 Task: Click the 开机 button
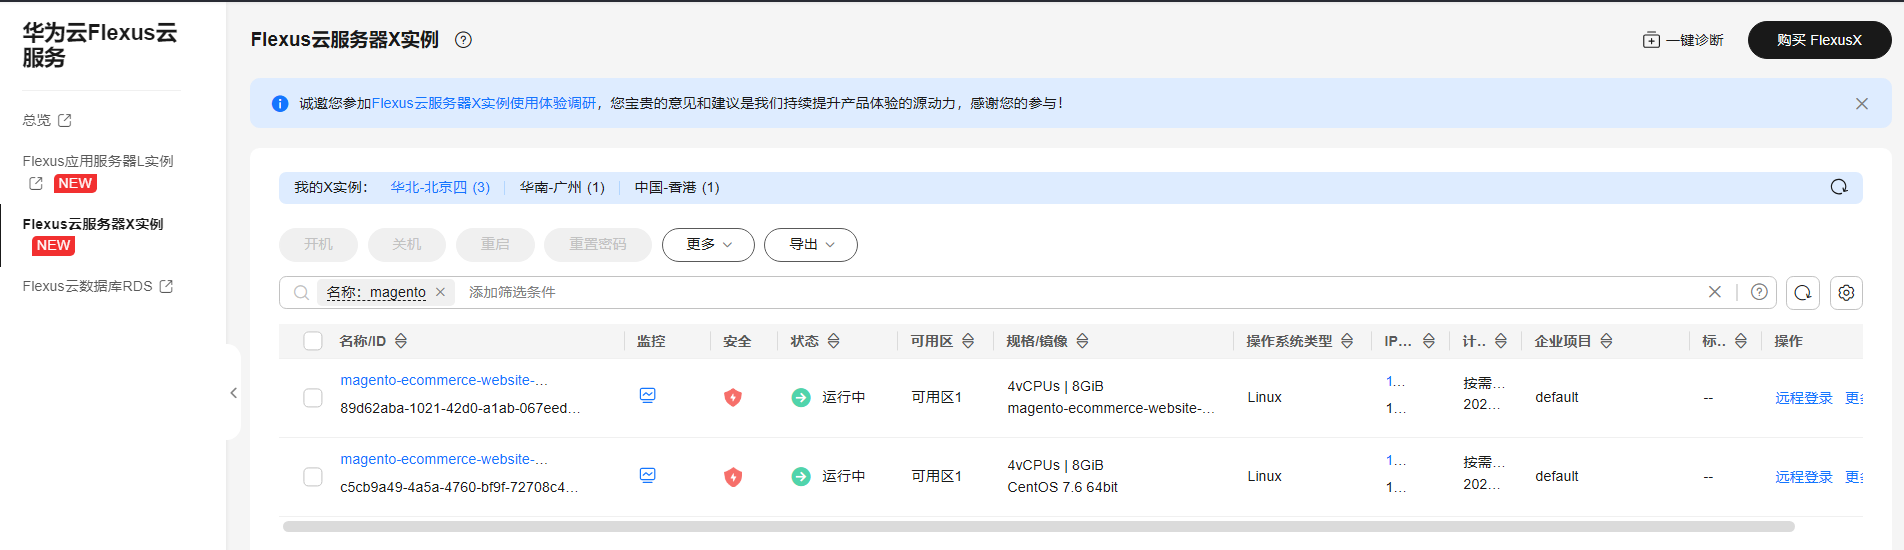[x=319, y=245]
